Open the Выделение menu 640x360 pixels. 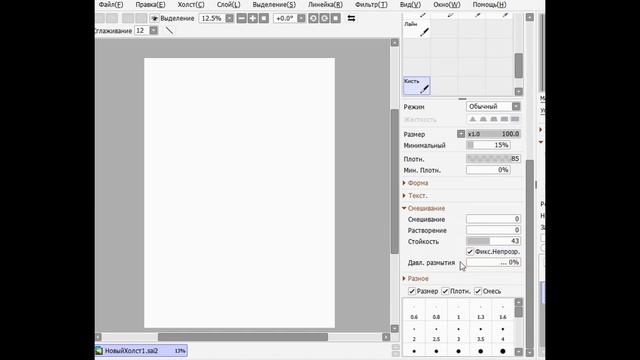[x=274, y=4]
